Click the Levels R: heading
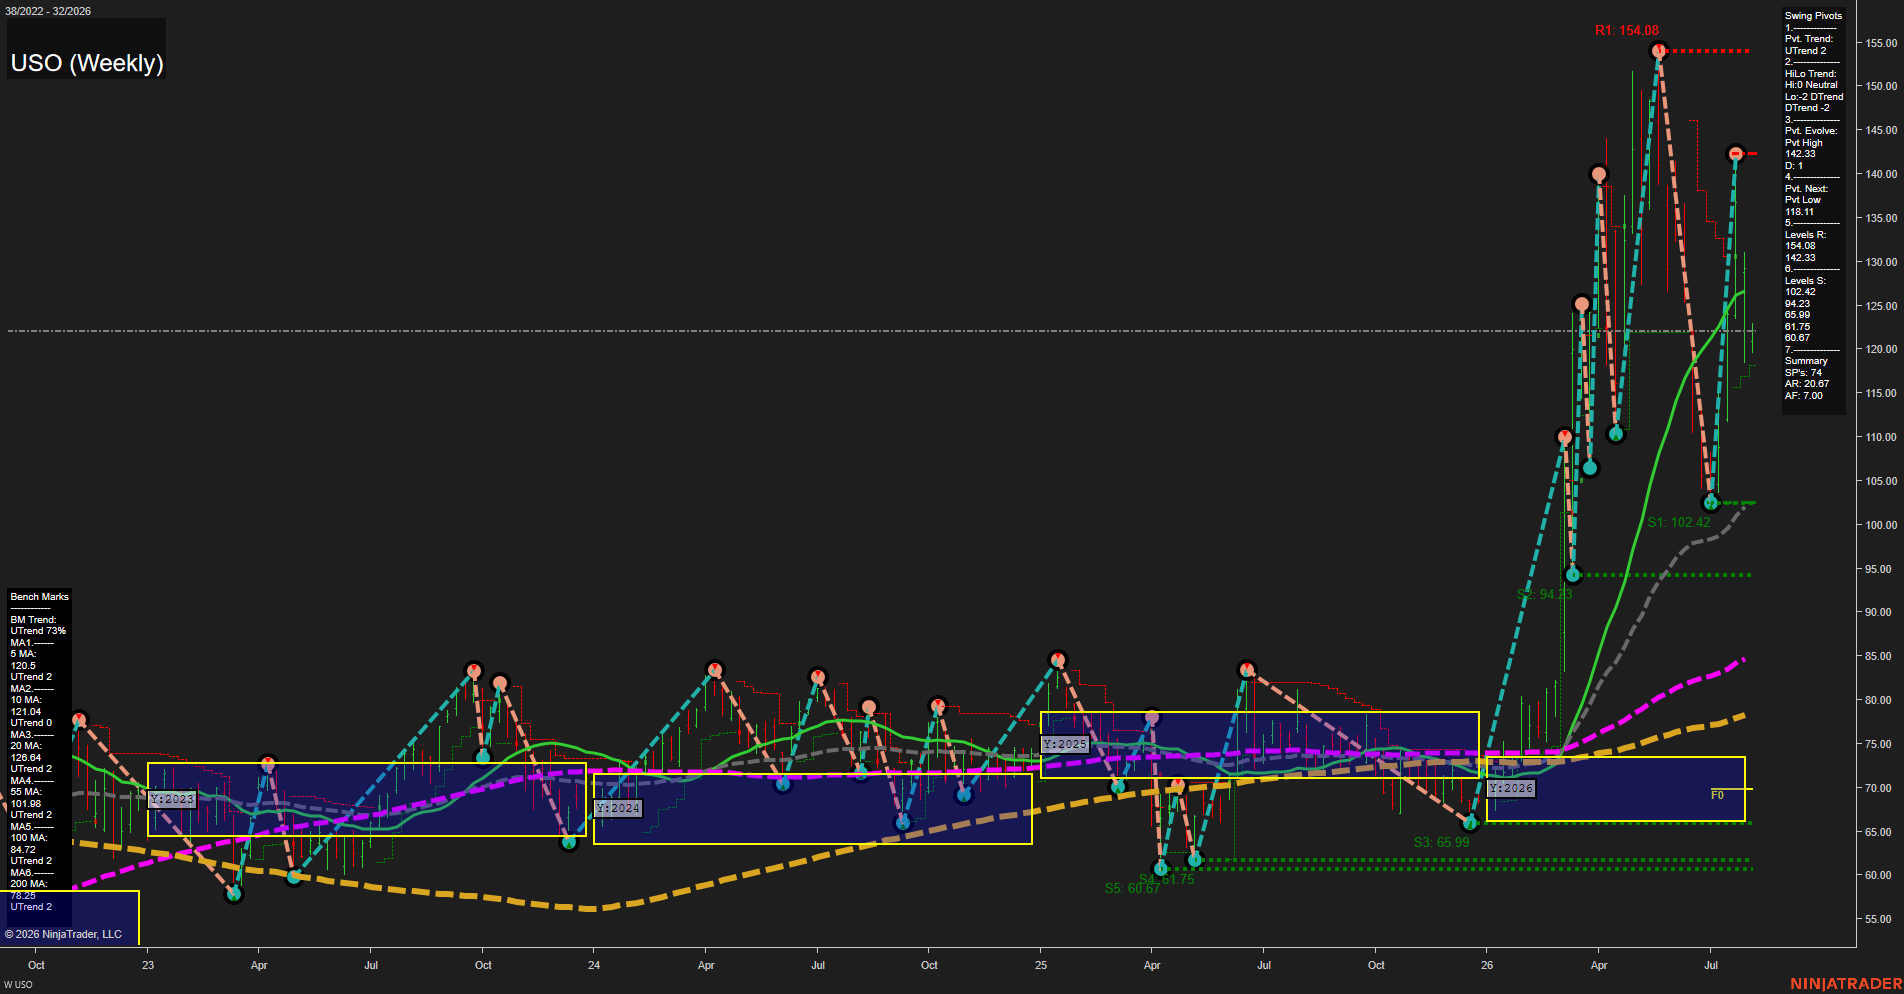This screenshot has height=994, width=1904. tap(1805, 235)
